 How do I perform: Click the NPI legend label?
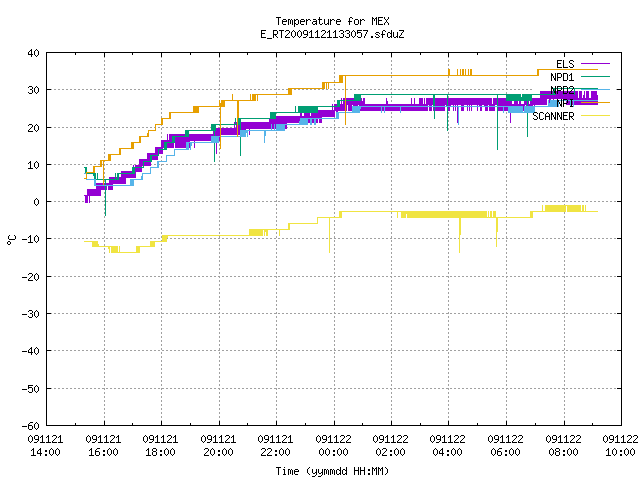pyautogui.click(x=565, y=103)
